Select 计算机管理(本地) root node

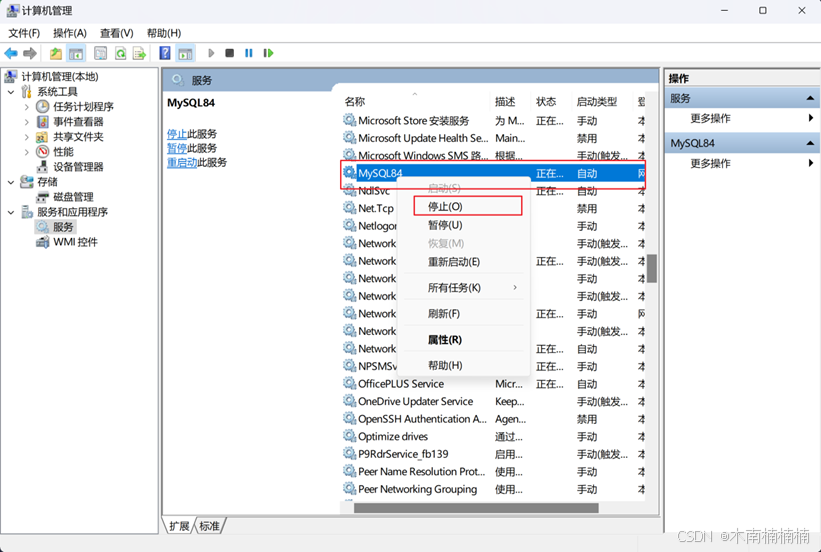click(x=60, y=77)
